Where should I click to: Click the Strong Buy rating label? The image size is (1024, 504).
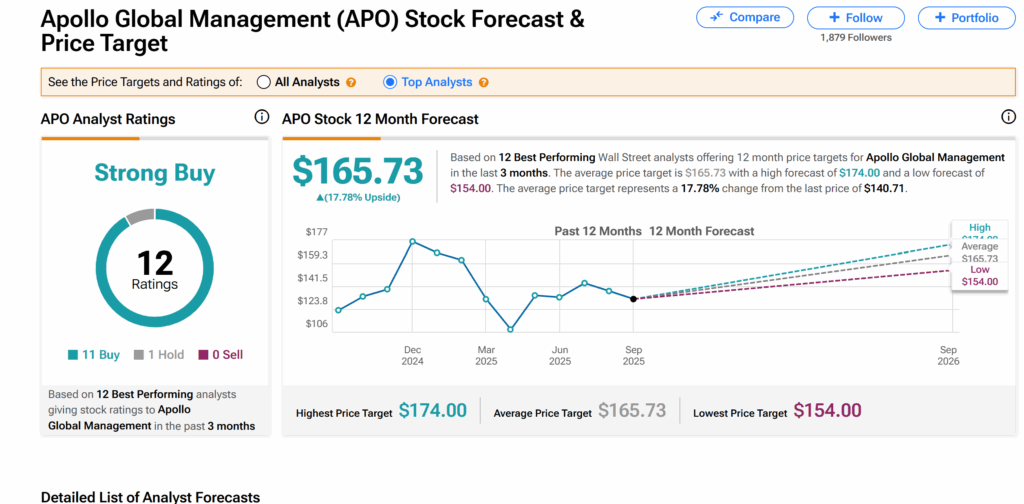point(155,173)
